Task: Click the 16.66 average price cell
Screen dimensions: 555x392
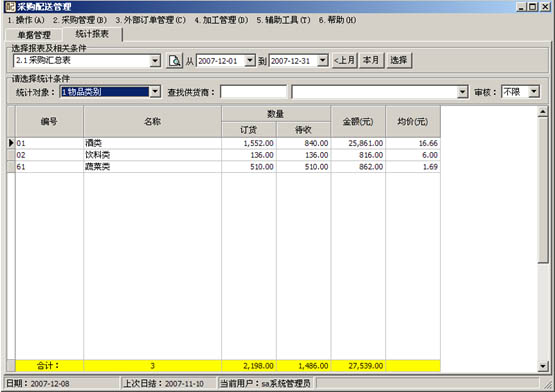Action: (x=413, y=143)
